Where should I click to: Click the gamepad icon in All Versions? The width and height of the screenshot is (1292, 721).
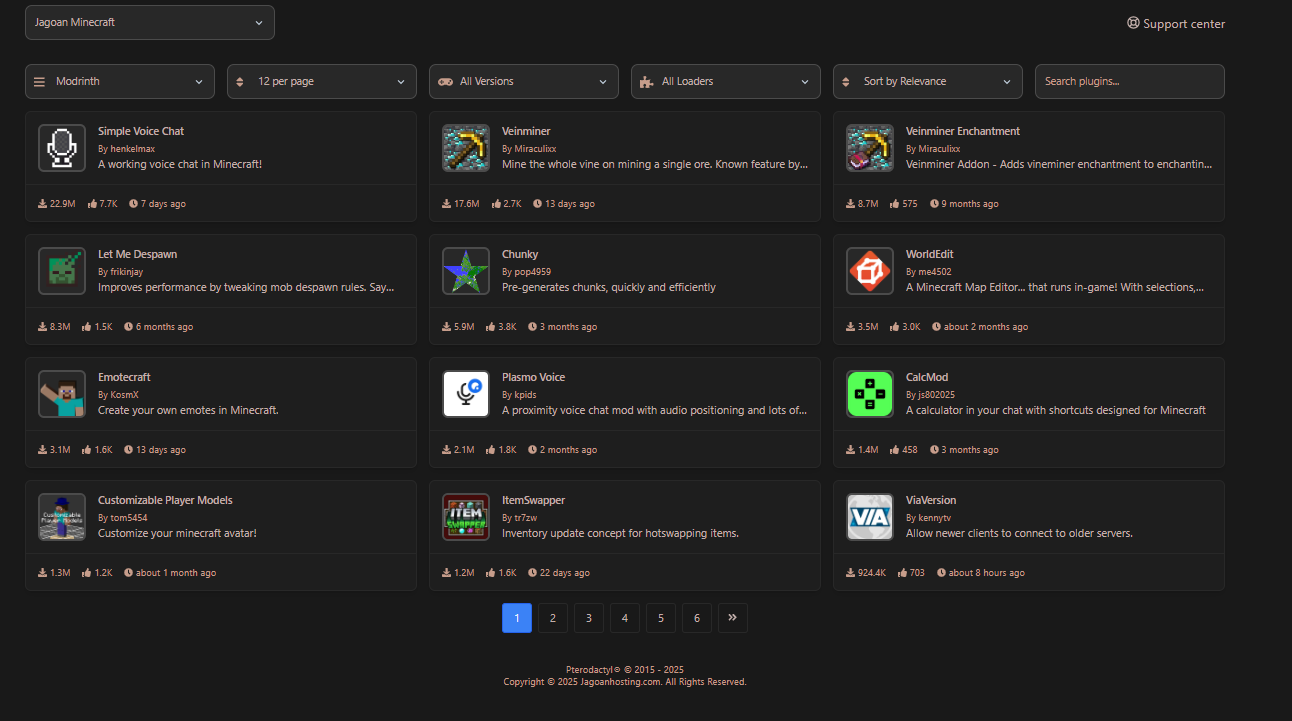click(446, 82)
